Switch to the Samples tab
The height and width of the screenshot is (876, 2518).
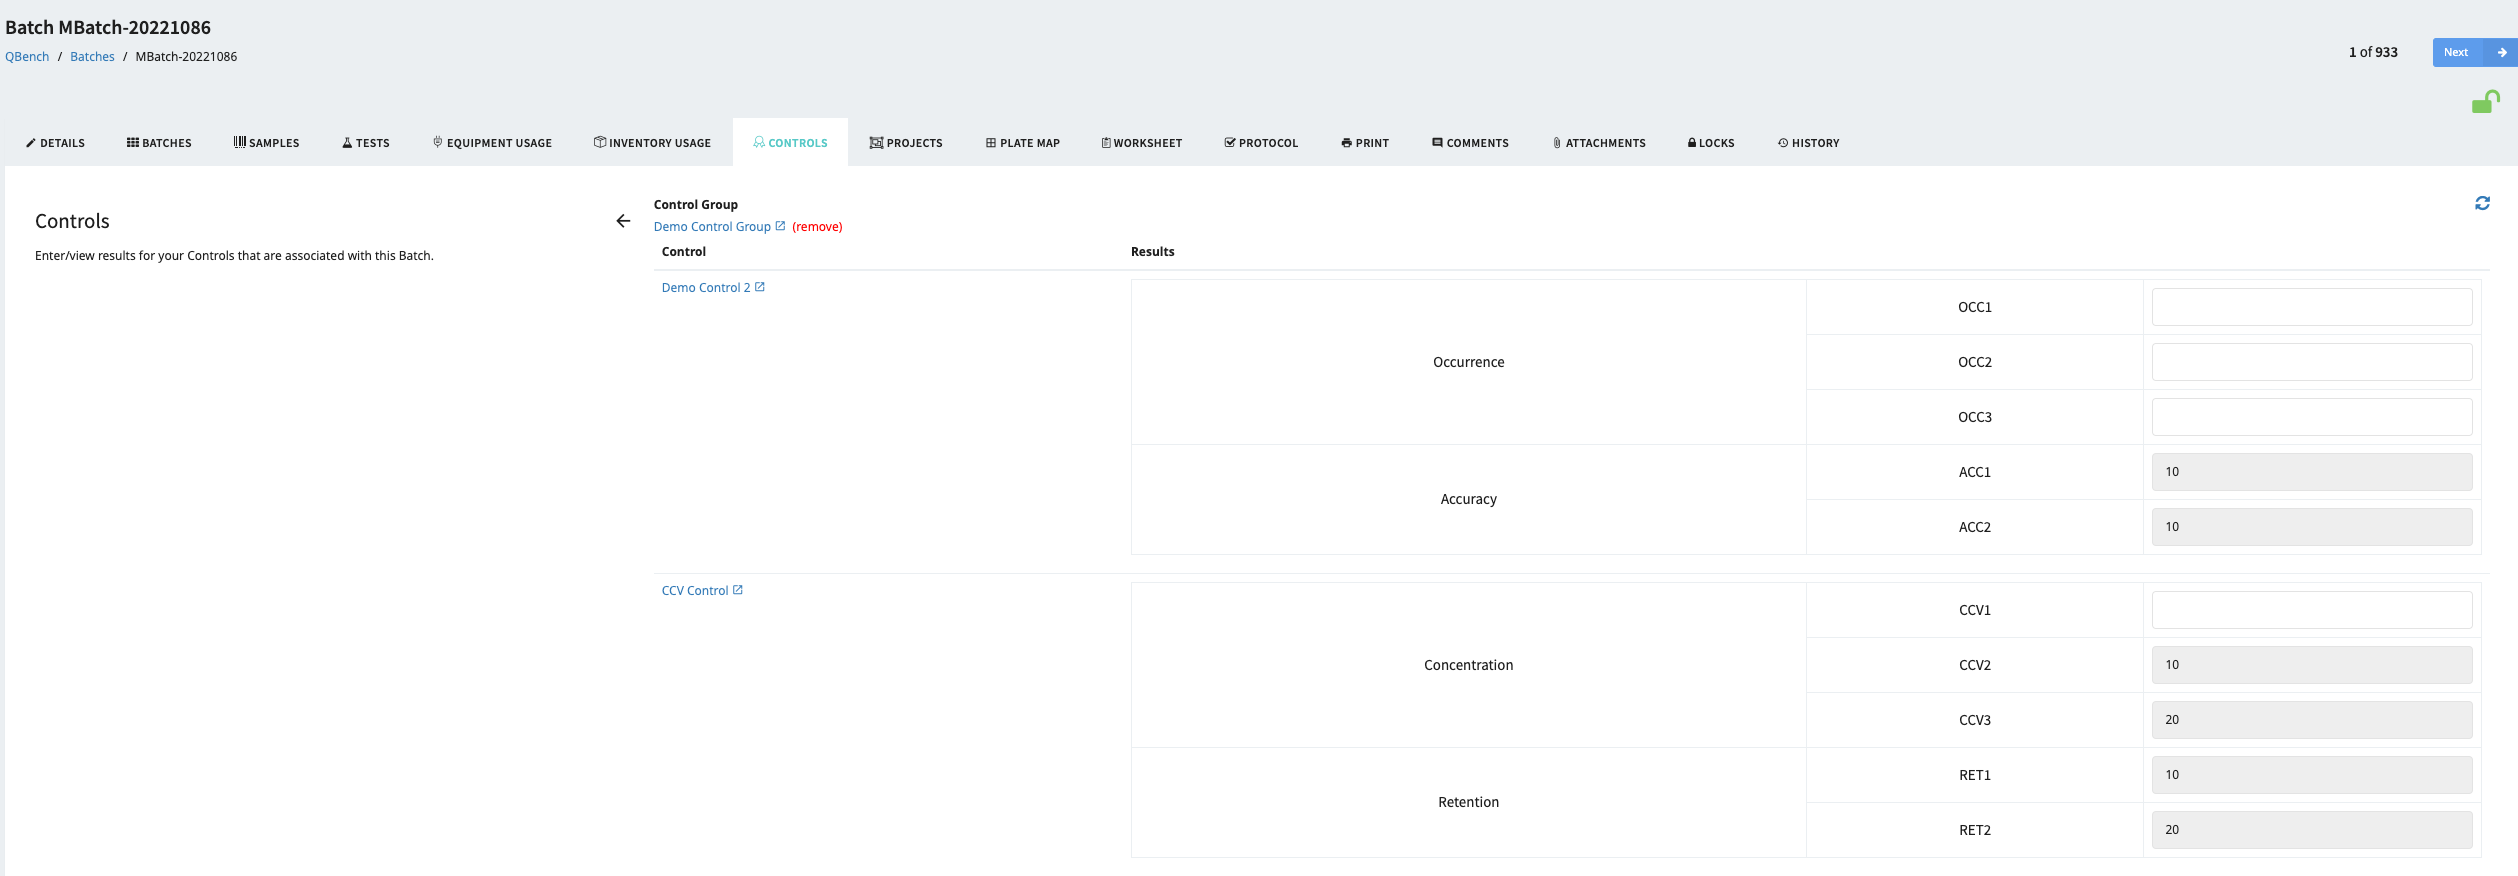point(266,143)
